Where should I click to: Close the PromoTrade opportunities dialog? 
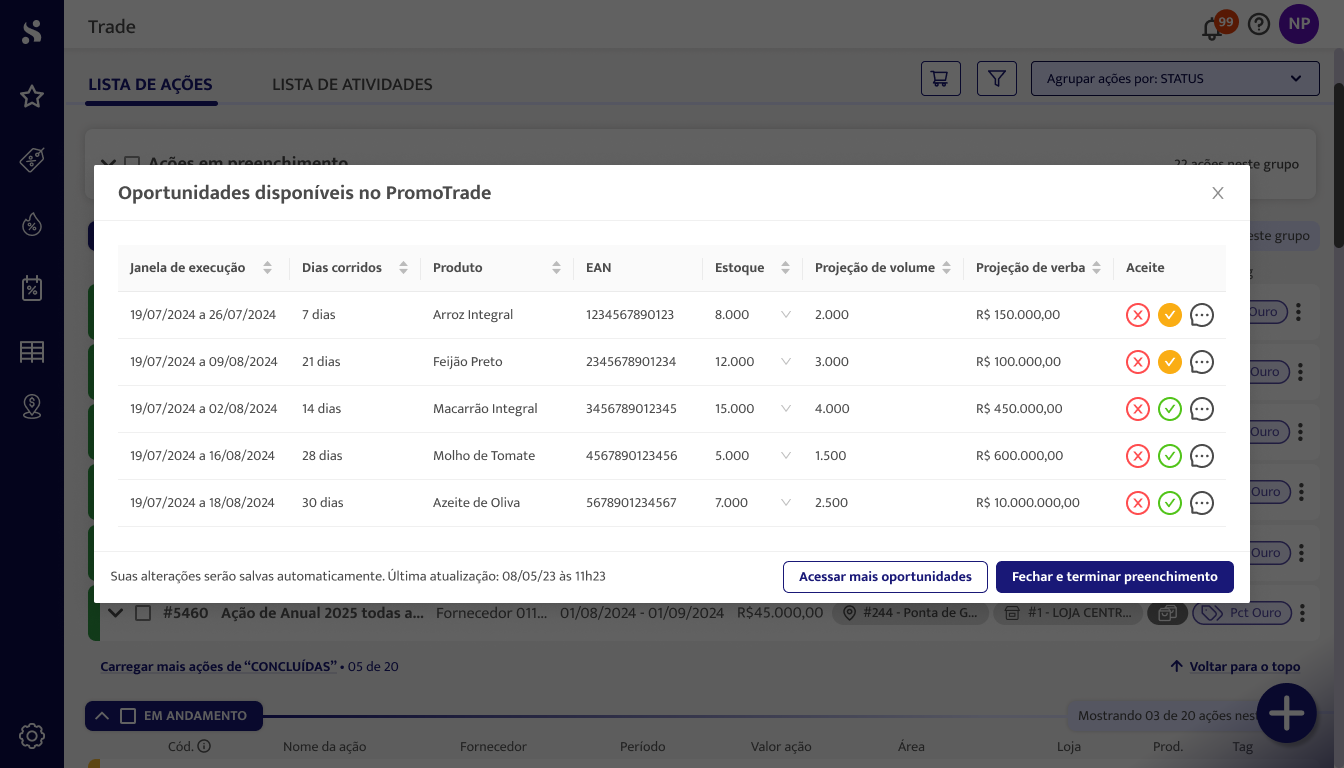(1218, 193)
